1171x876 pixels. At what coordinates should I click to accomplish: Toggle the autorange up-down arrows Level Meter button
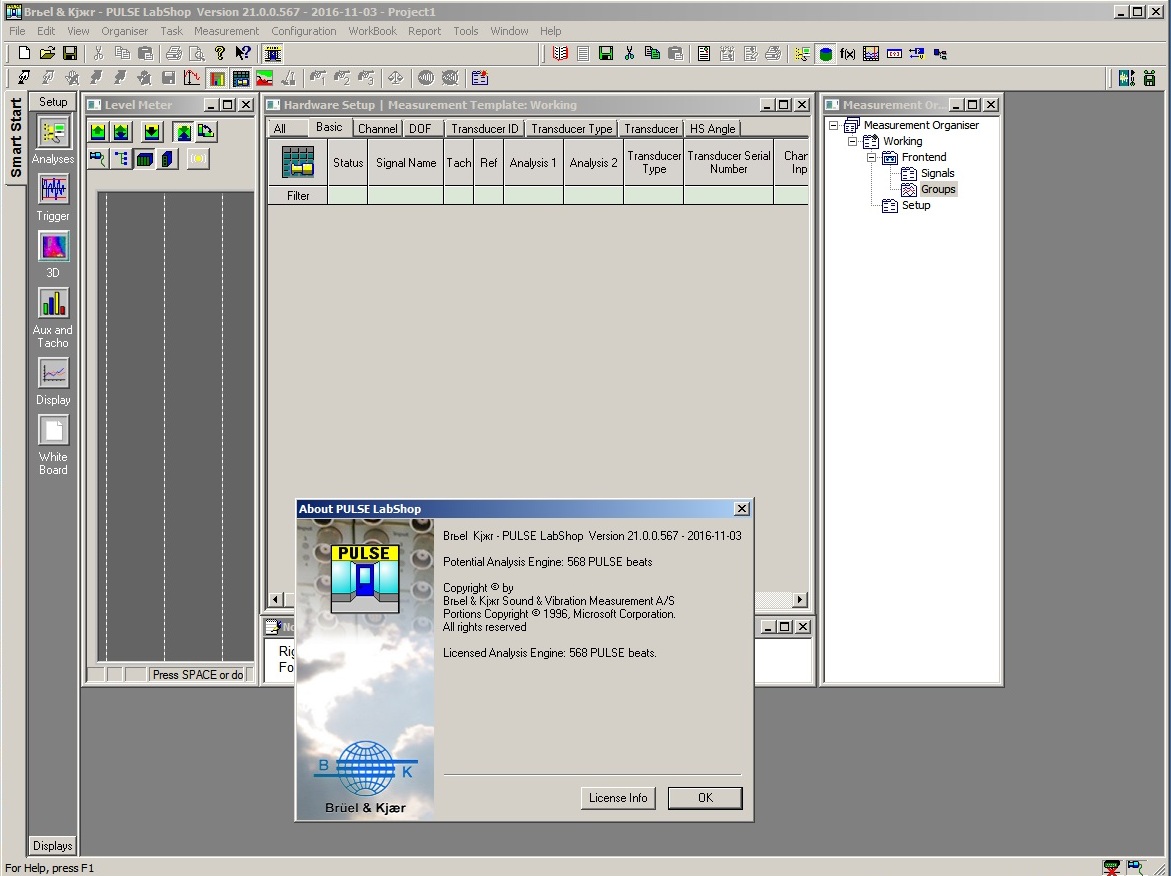tap(121, 132)
